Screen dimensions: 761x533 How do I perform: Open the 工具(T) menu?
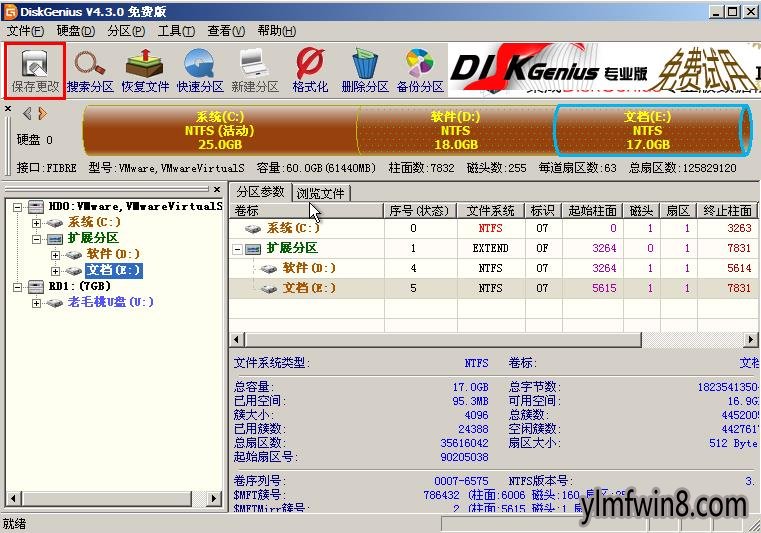point(176,31)
